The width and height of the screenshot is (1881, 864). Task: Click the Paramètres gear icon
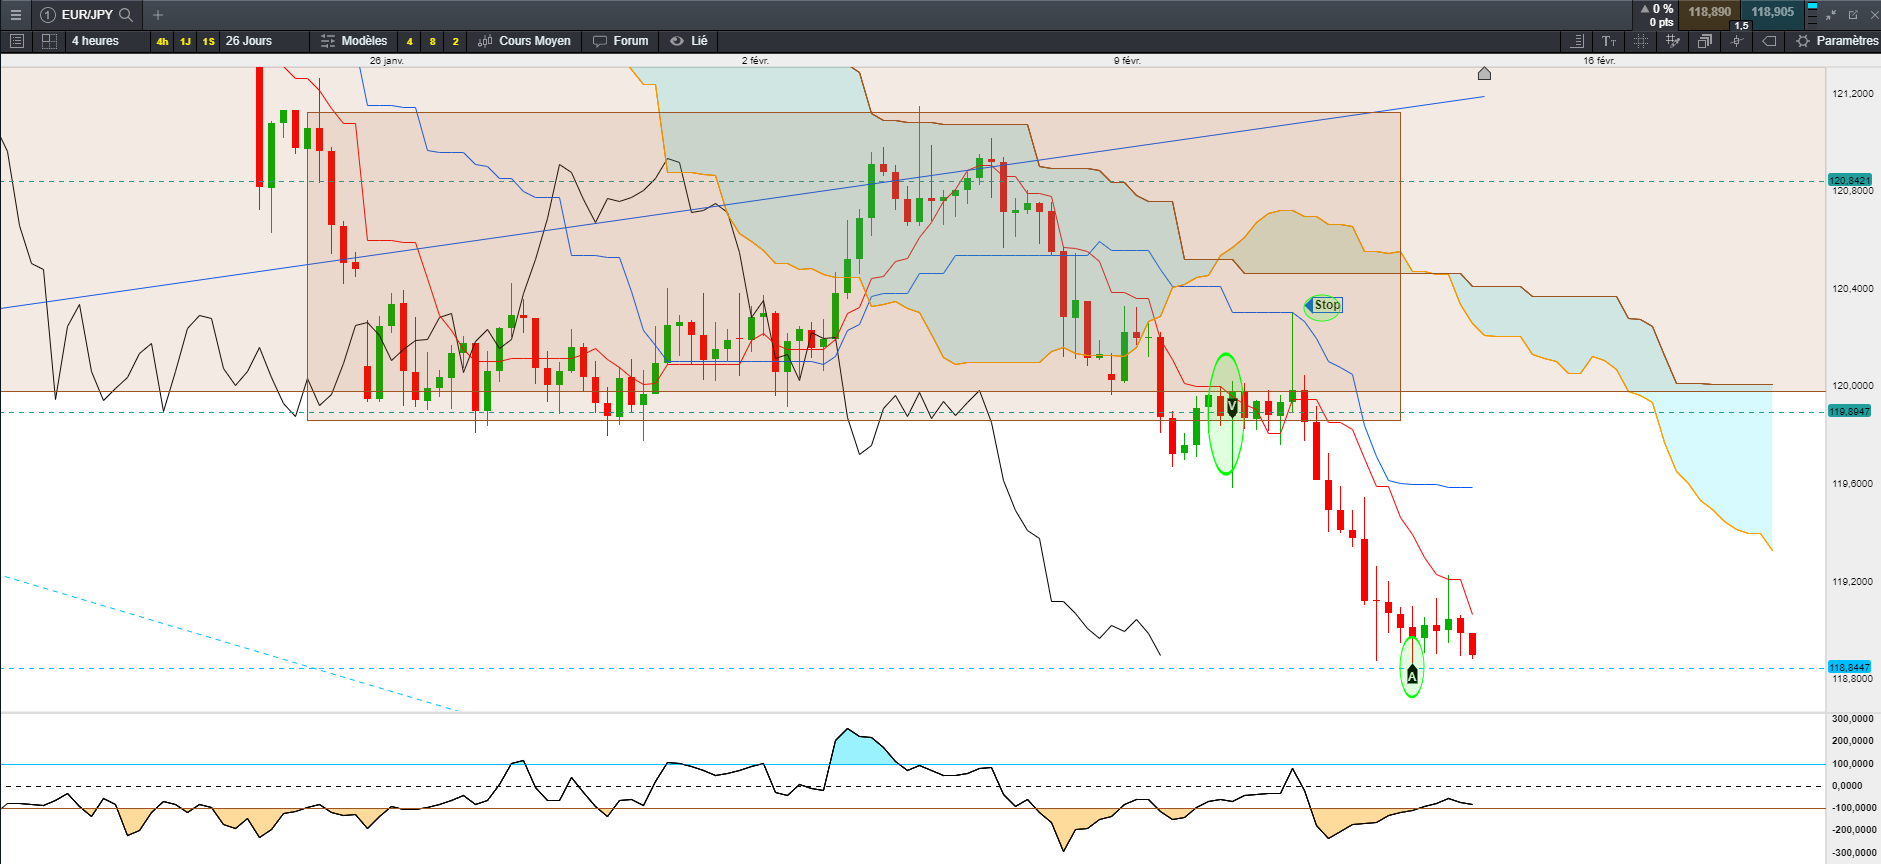[1803, 41]
